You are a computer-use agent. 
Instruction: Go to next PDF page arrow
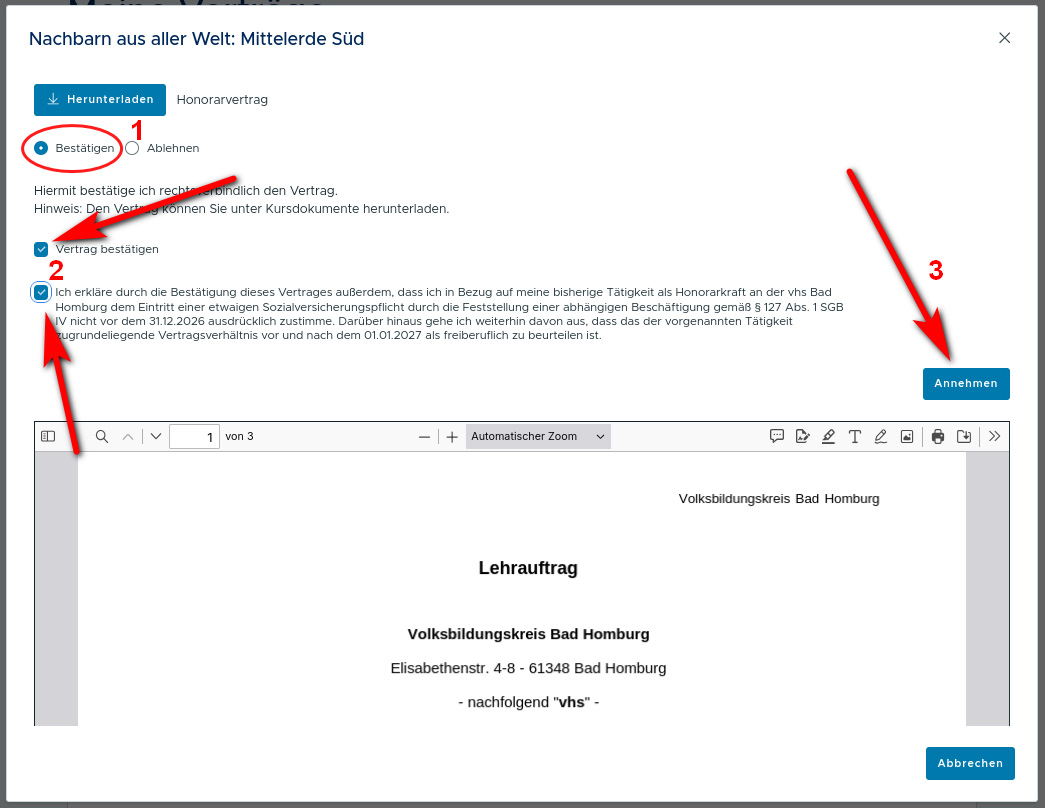pyautogui.click(x=156, y=437)
